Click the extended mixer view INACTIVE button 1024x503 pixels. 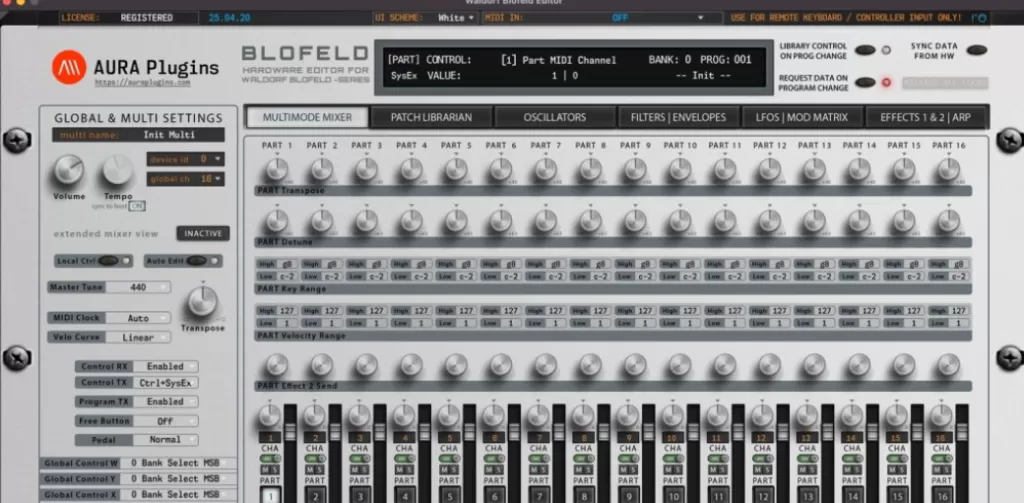pos(203,234)
